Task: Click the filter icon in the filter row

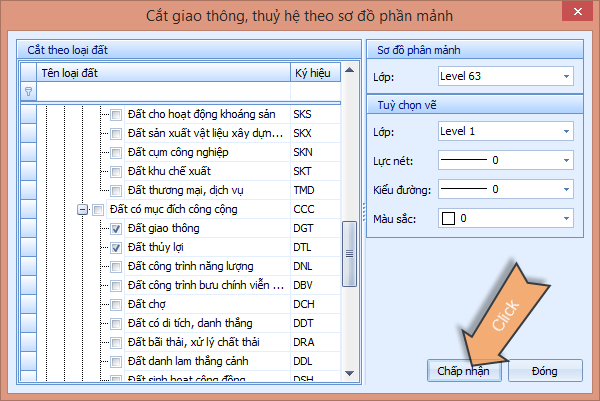Action: click(28, 91)
